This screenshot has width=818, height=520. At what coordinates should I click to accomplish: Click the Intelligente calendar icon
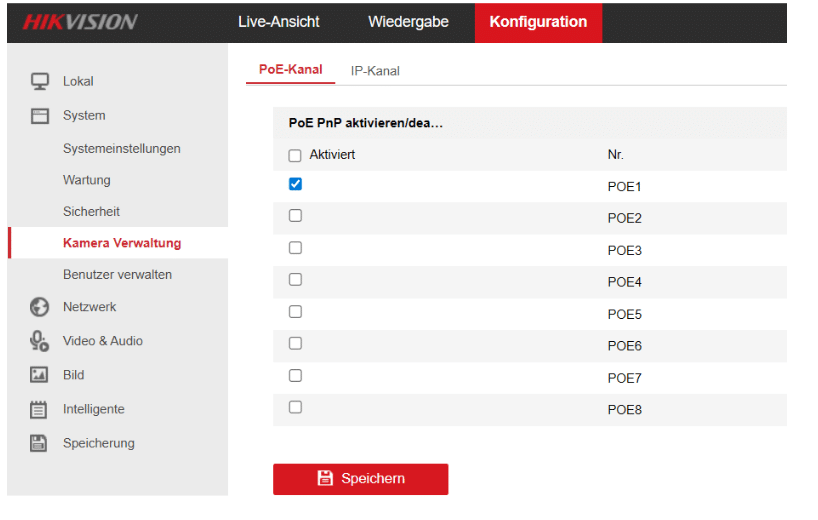(x=40, y=409)
